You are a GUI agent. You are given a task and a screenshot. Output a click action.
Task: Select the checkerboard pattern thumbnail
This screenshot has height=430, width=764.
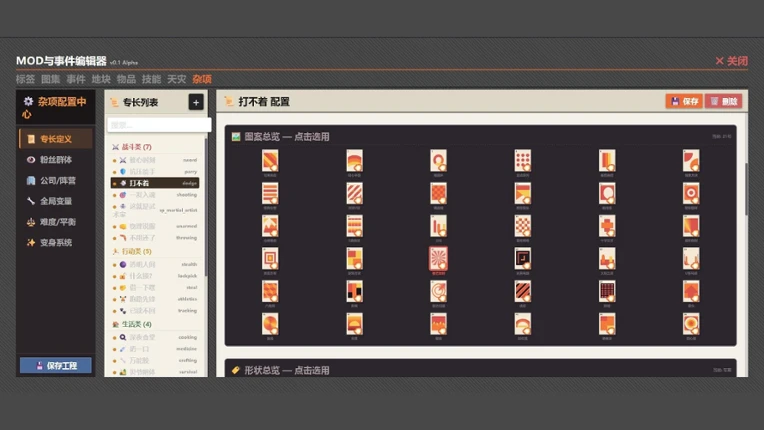tap(523, 226)
